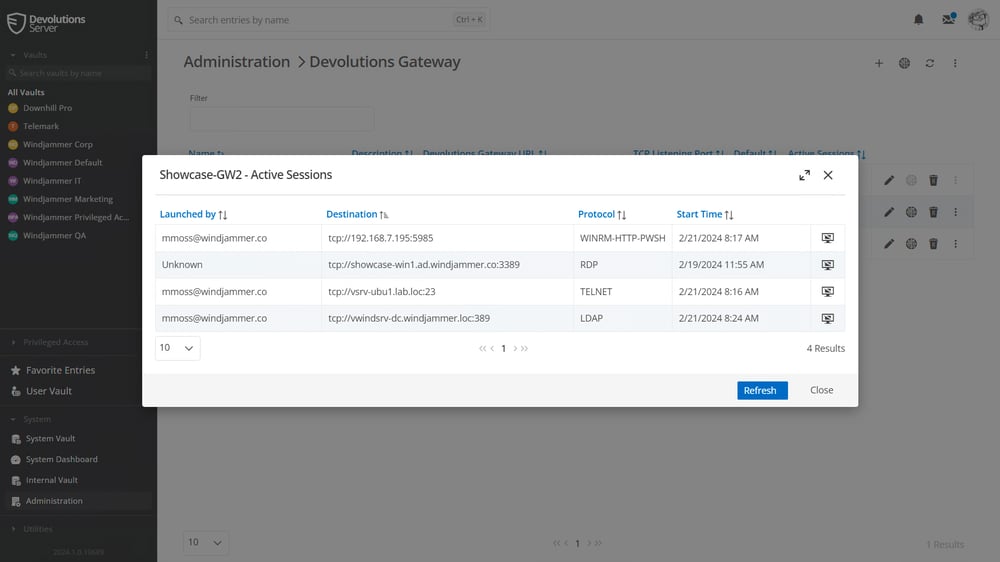Open the background page rows-per-page dropdown

tap(205, 542)
